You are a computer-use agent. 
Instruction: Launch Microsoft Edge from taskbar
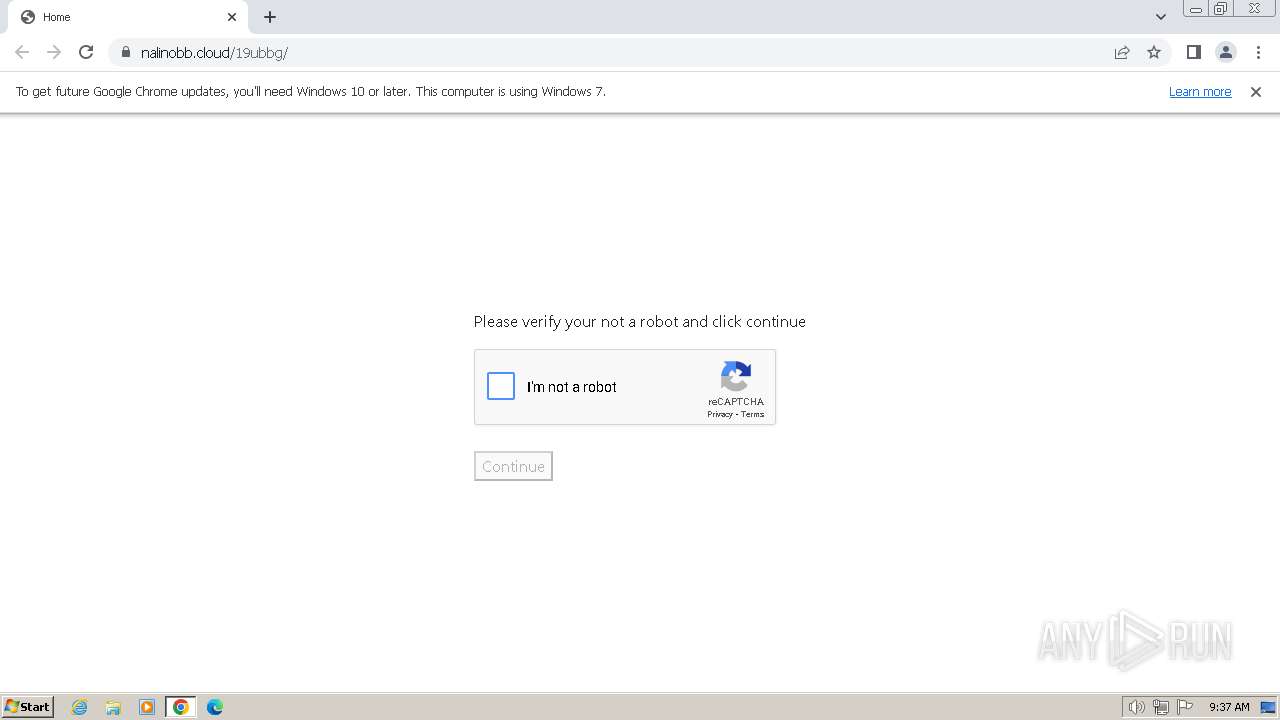point(215,707)
